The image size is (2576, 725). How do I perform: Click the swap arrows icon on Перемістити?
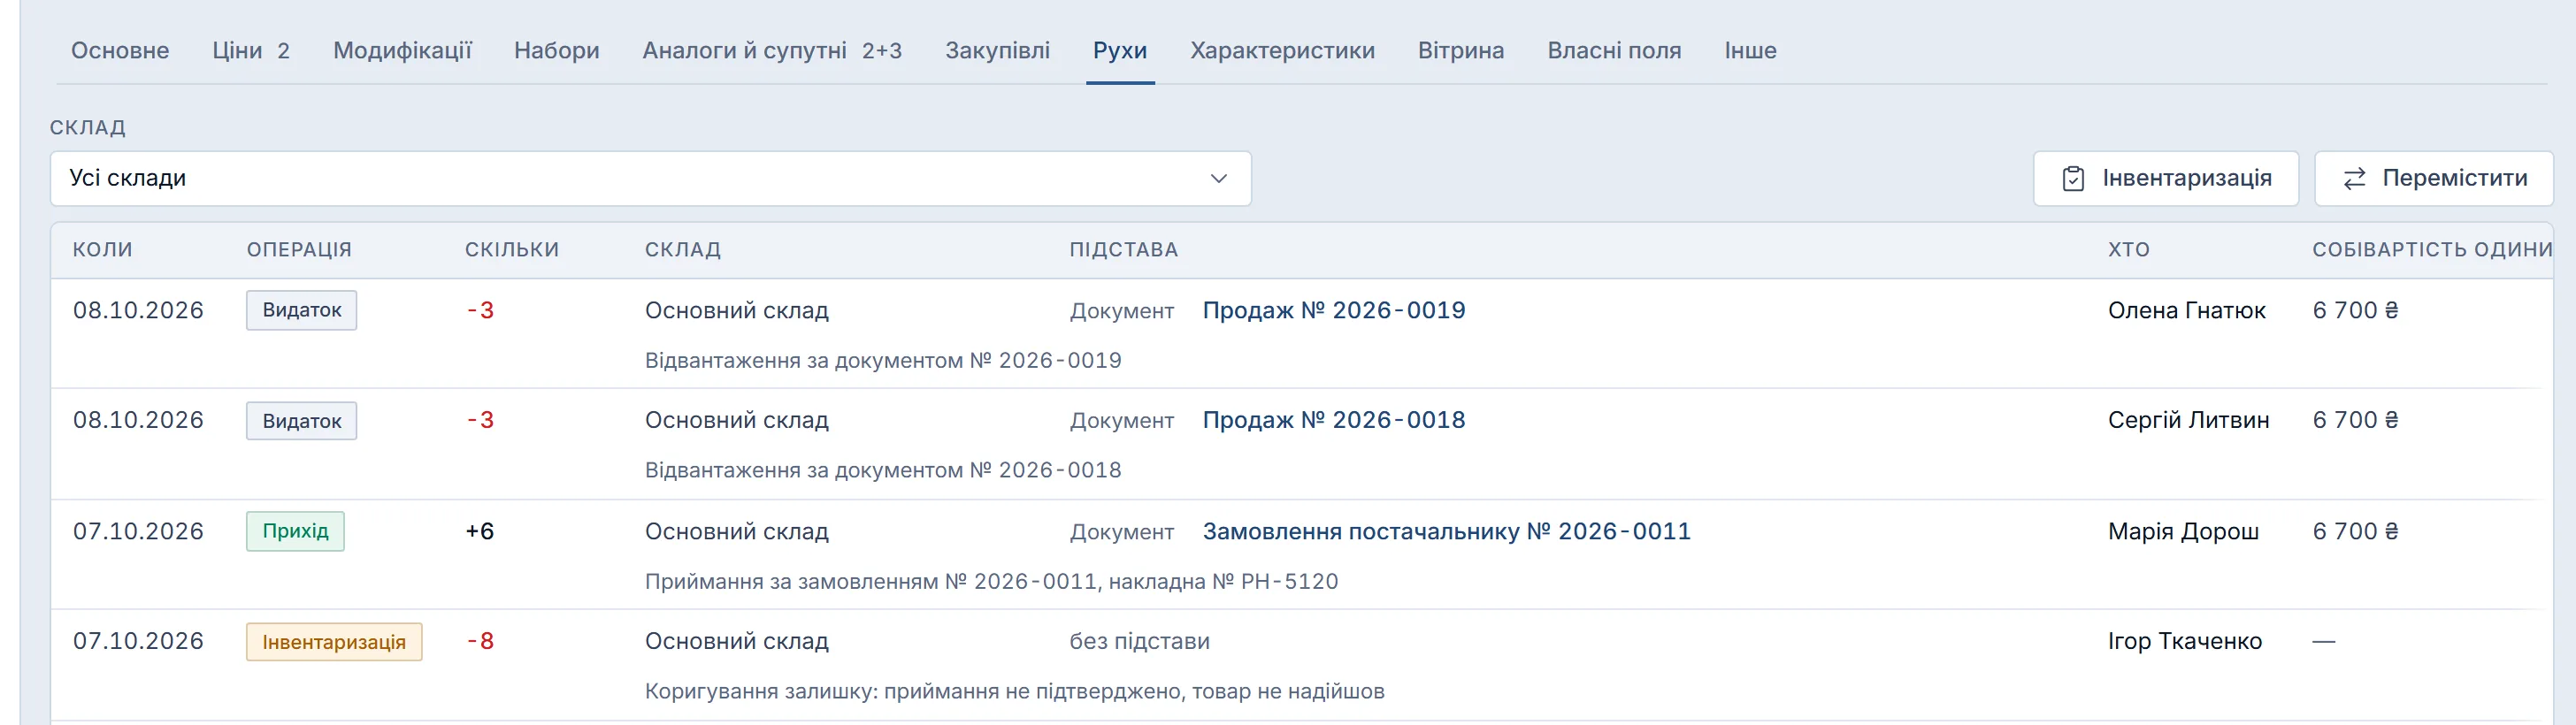2355,179
